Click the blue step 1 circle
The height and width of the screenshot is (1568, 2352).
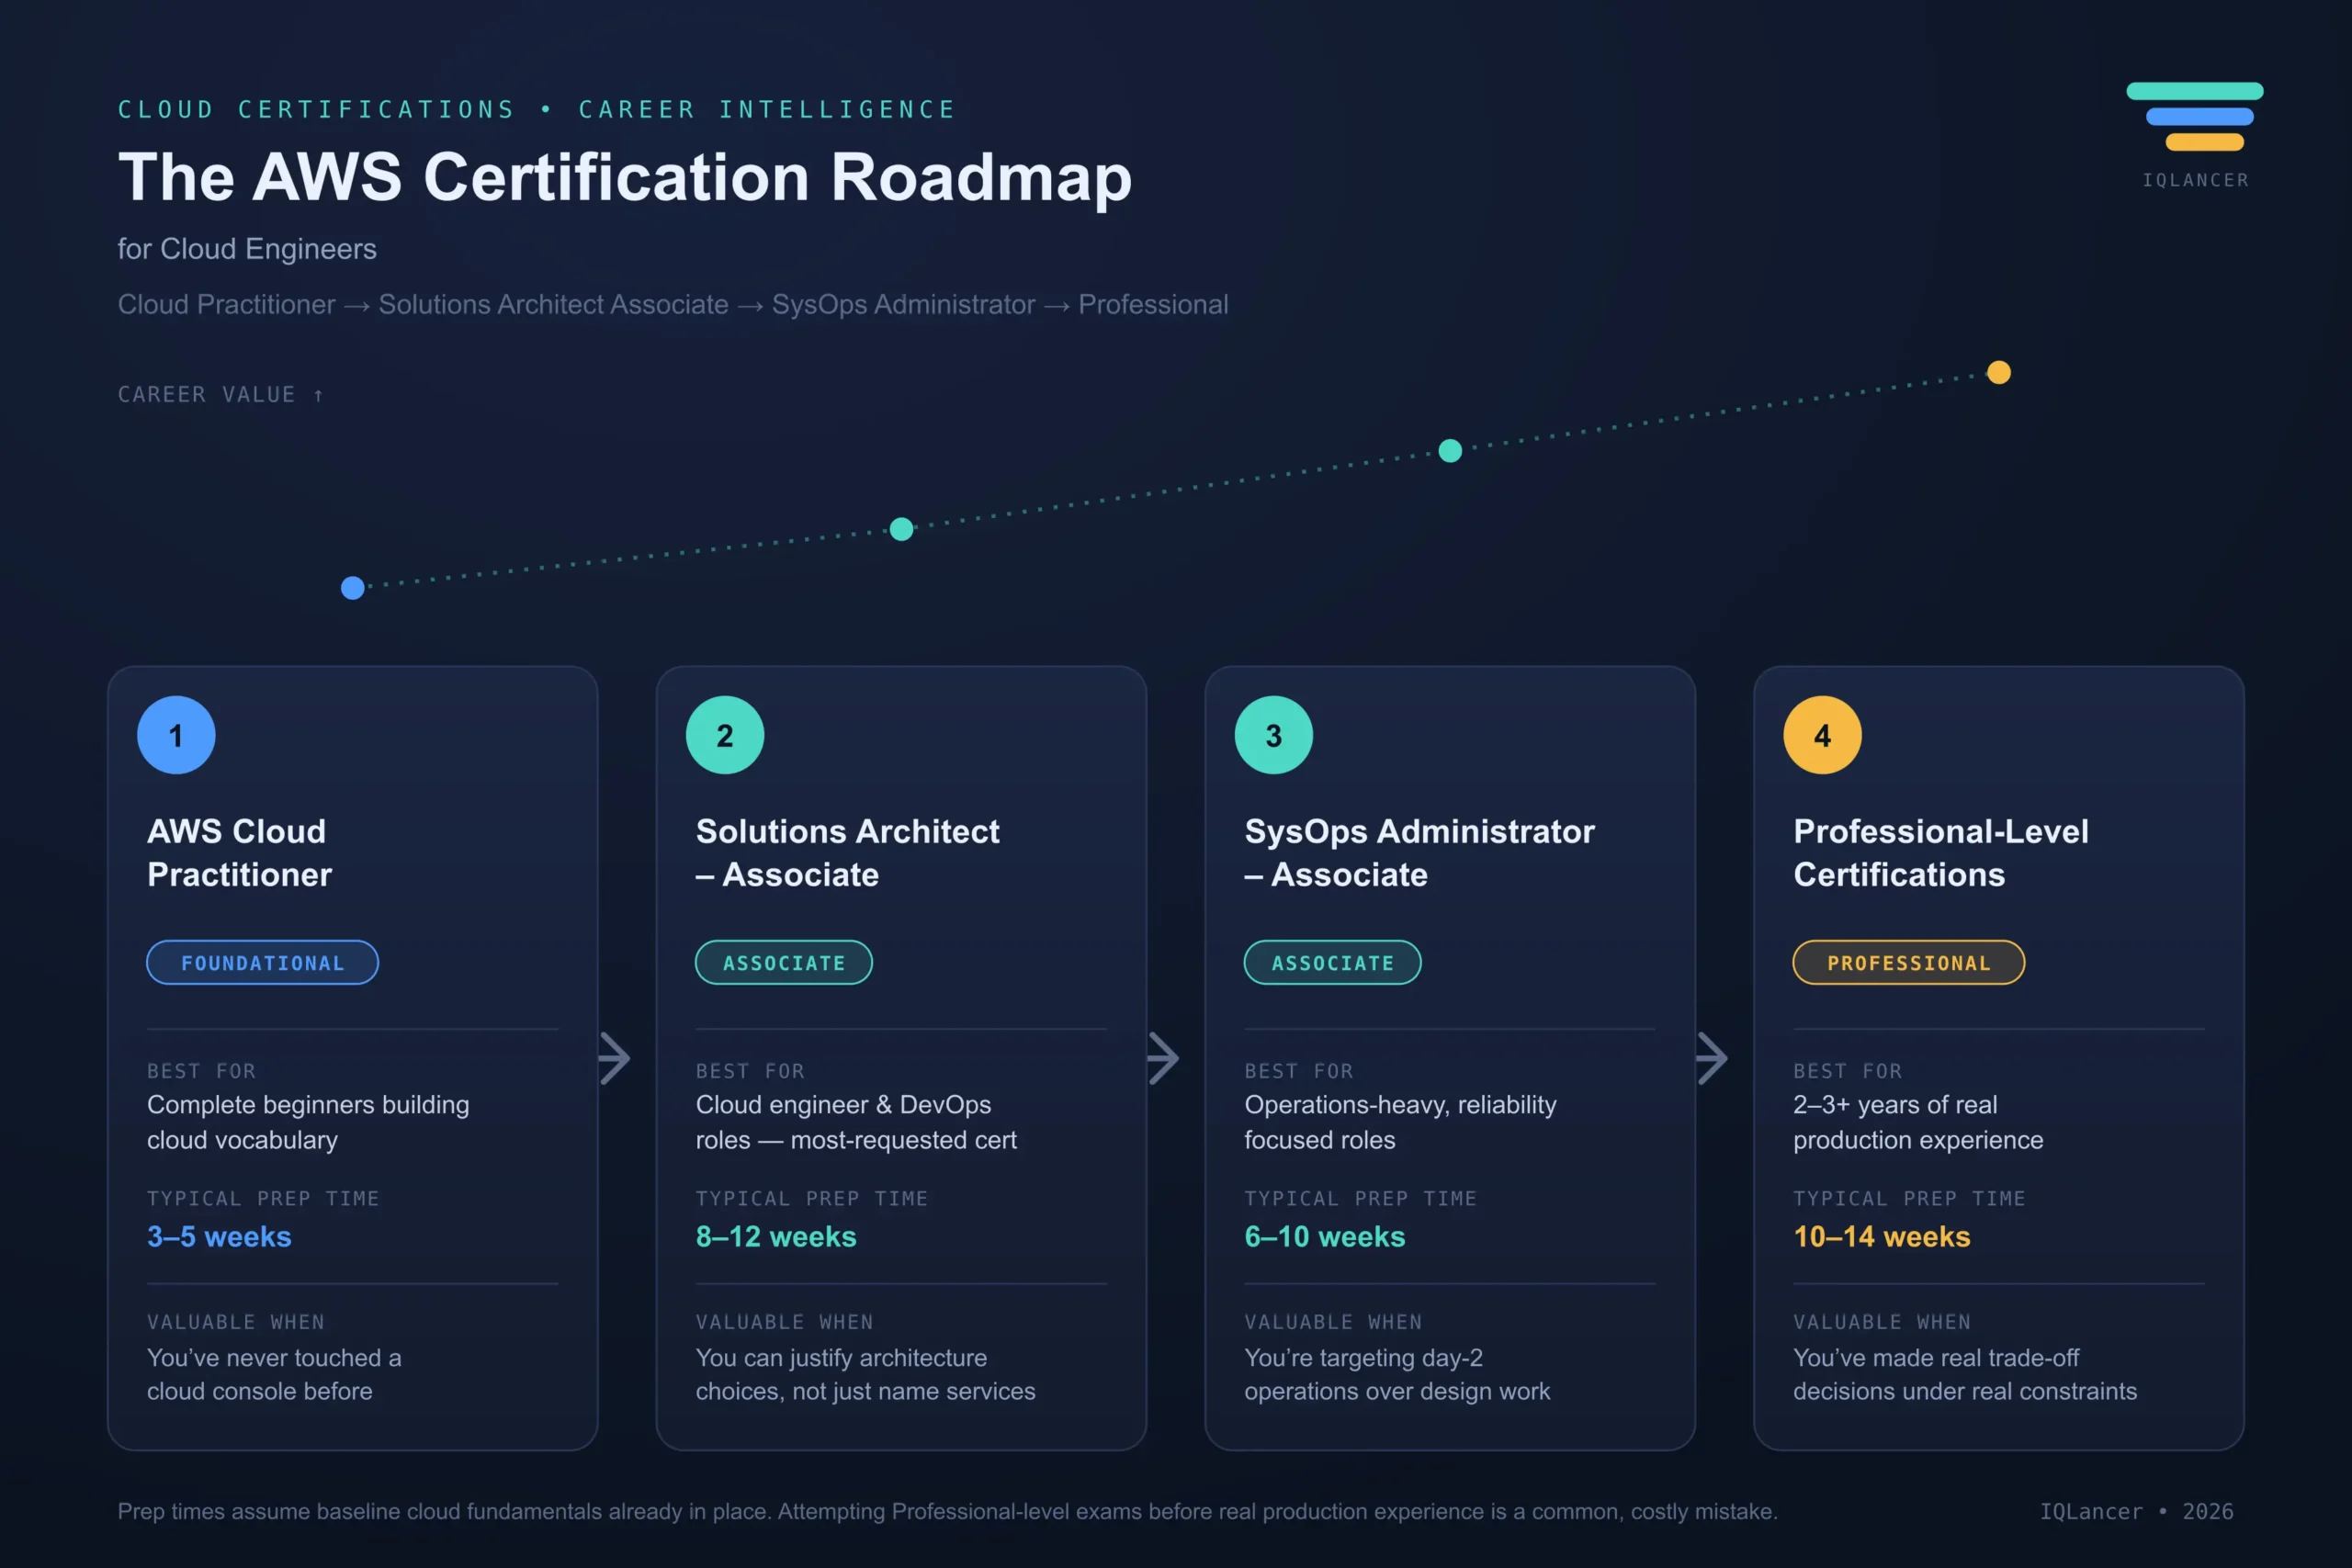click(176, 735)
